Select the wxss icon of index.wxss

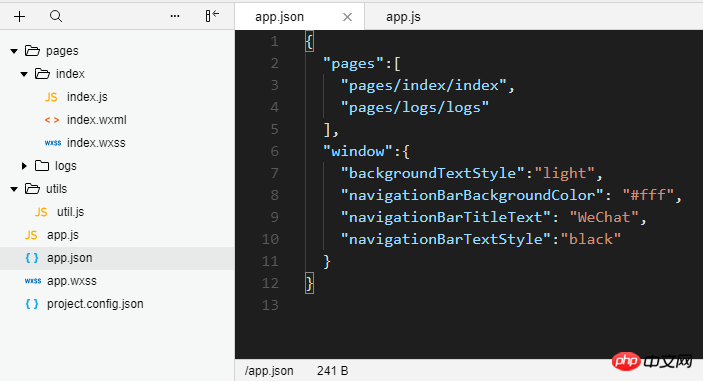(53, 143)
